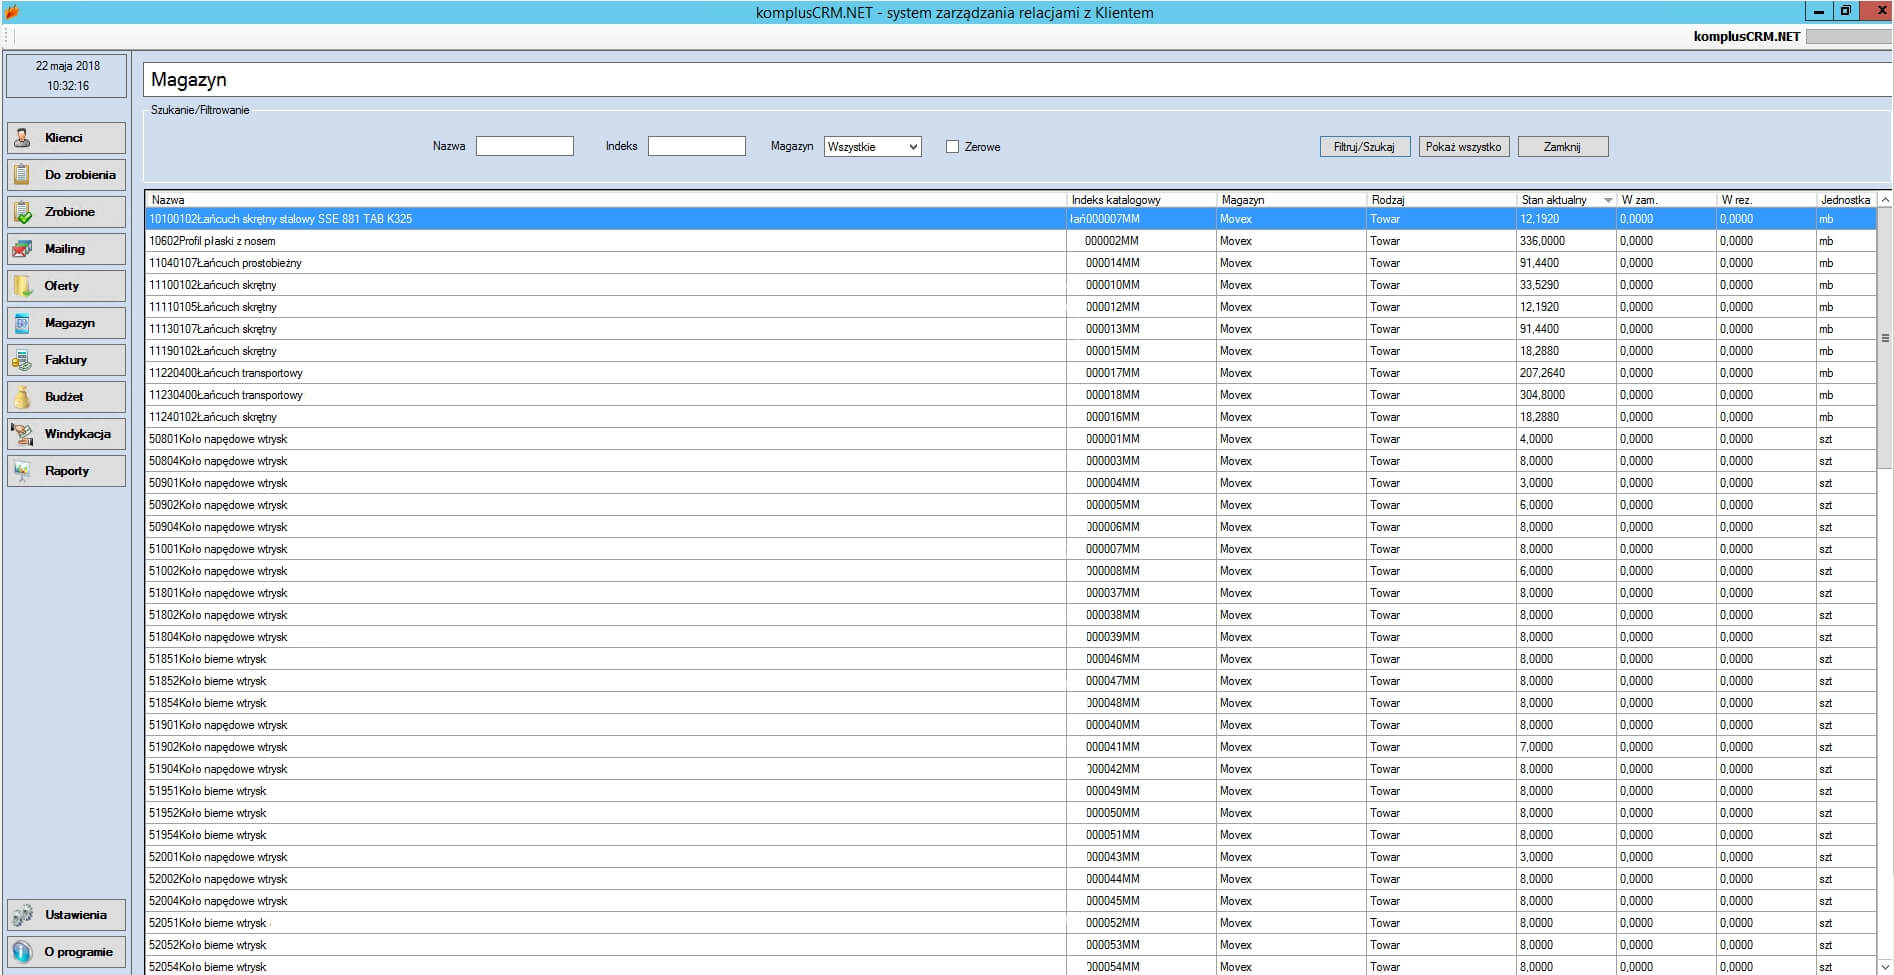The image size is (1894, 975).
Task: Select row 11040107Łańcuch prostobieżny
Action: tap(1011, 263)
